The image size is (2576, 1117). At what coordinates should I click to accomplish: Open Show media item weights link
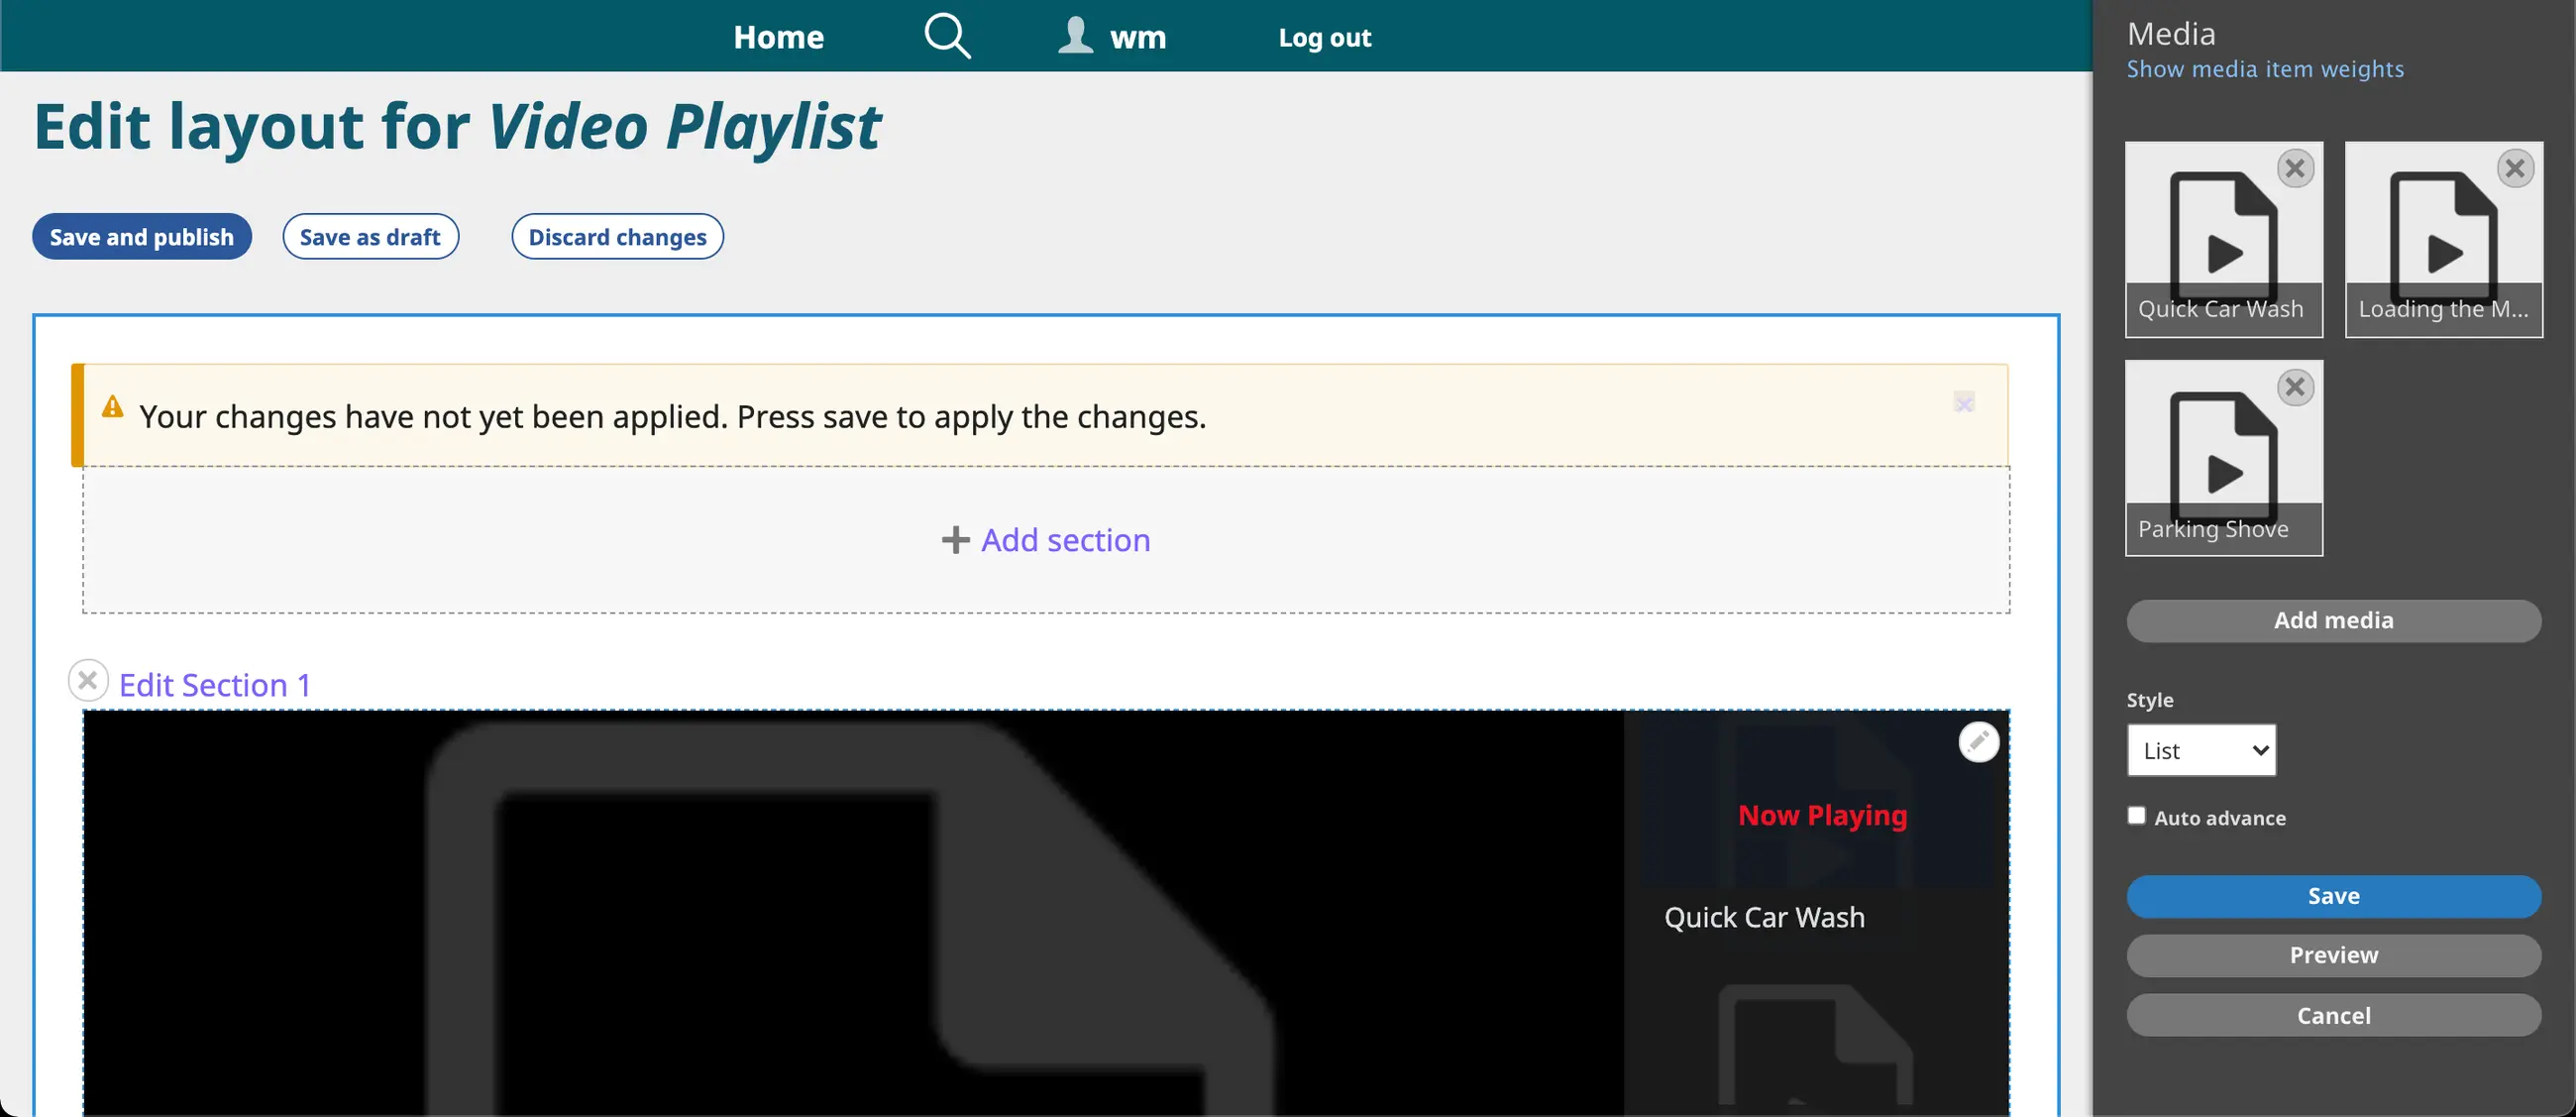[2264, 69]
